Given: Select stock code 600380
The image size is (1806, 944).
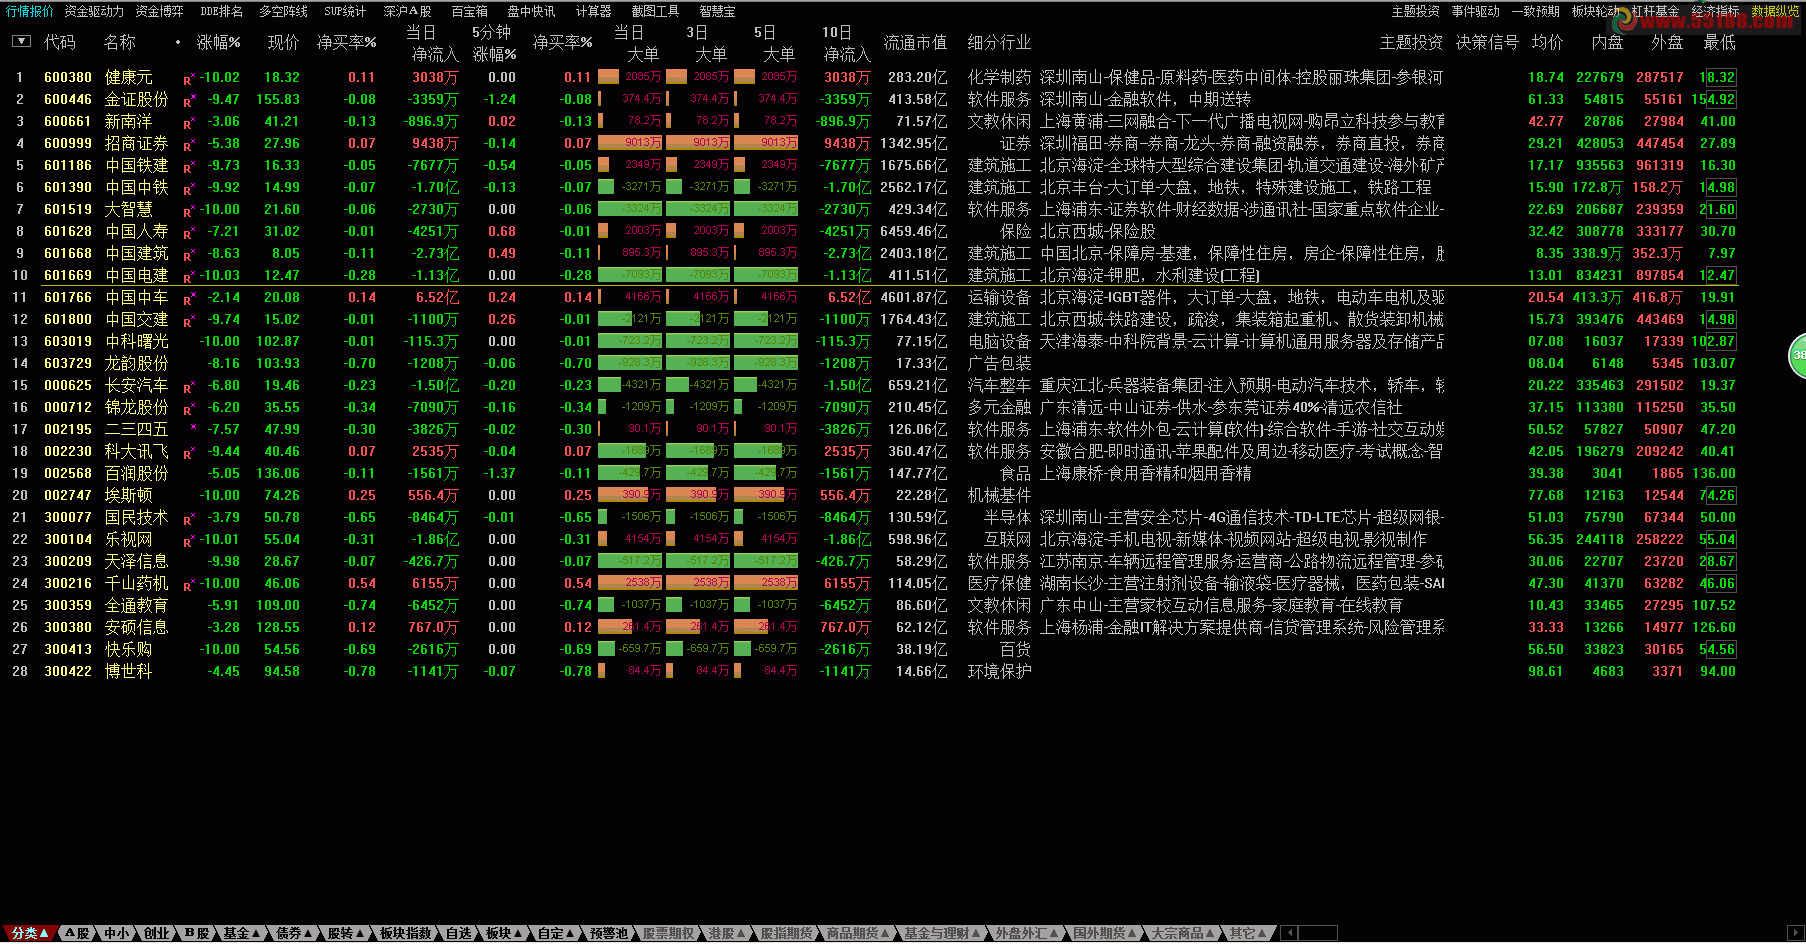Looking at the screenshot, I should (x=68, y=77).
